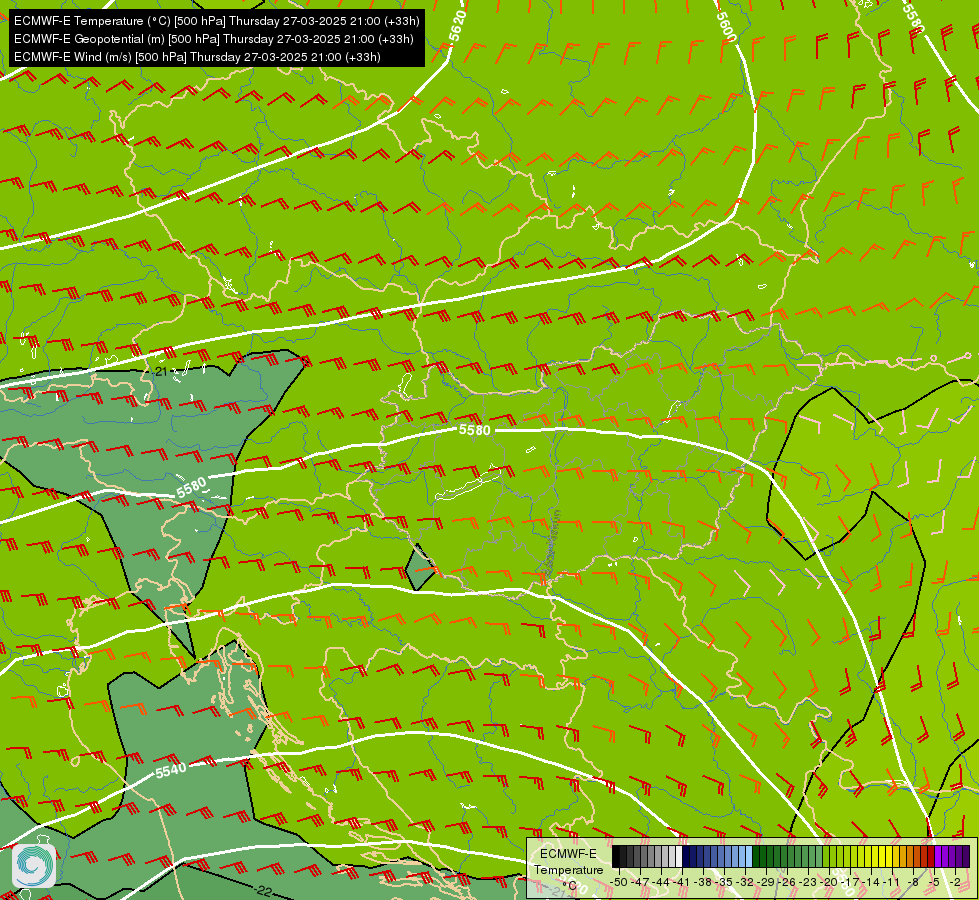Click the 5580 label in the map center

(x=475, y=430)
